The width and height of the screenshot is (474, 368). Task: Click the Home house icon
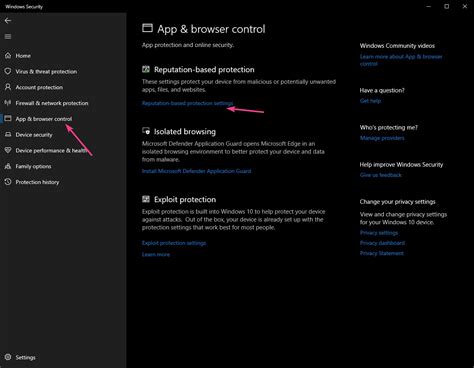pyautogui.click(x=8, y=56)
